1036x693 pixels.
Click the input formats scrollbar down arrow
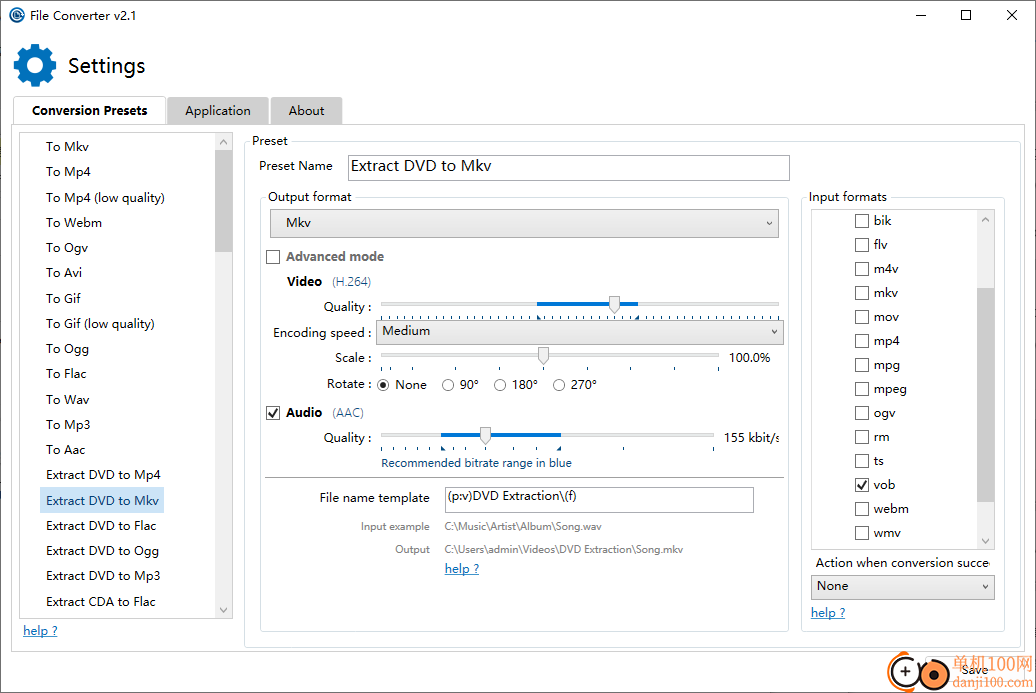tap(985, 541)
